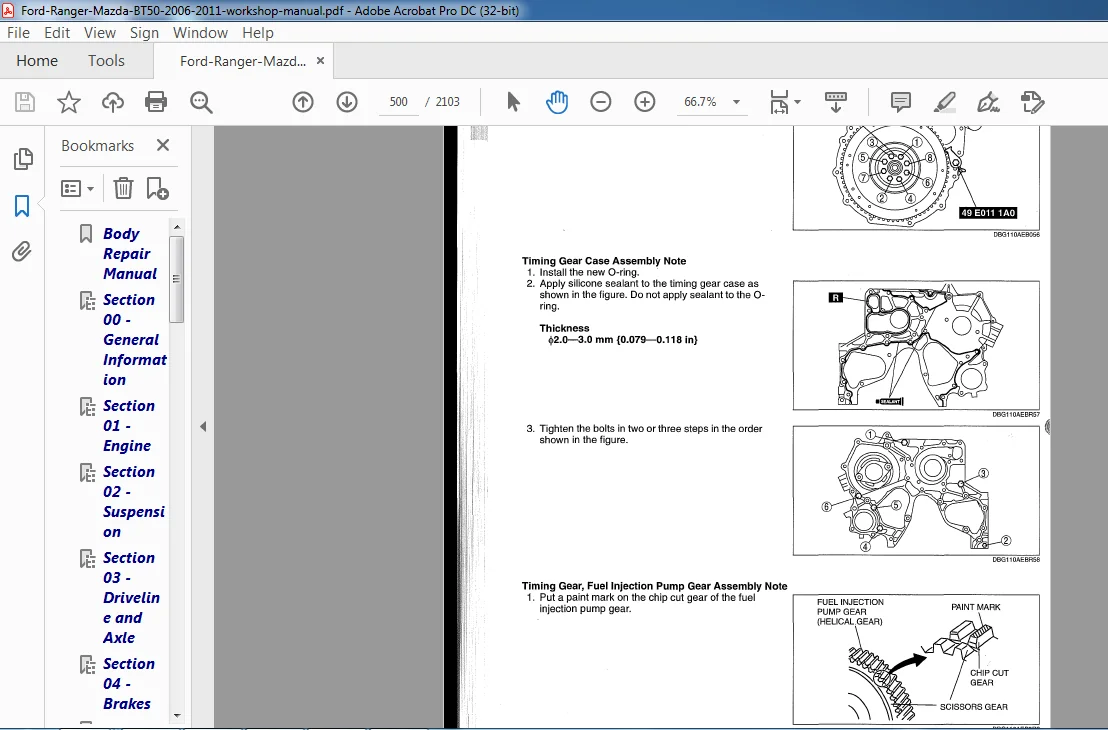This screenshot has width=1108, height=730.
Task: Open the Body Repair Manual bookmark
Action: (x=130, y=253)
